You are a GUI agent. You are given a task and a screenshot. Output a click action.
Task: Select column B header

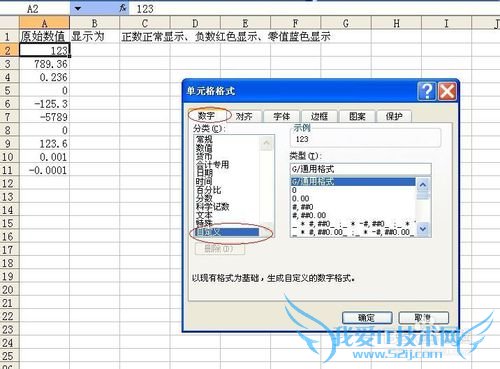pos(95,23)
